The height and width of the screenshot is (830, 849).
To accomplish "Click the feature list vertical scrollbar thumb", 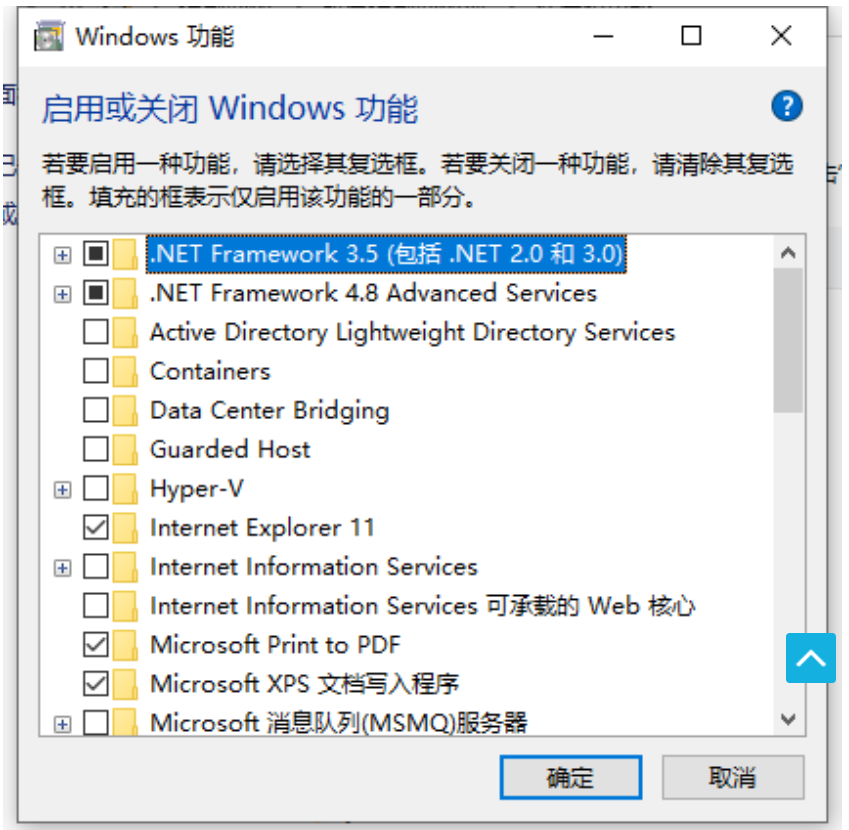I will point(788,340).
